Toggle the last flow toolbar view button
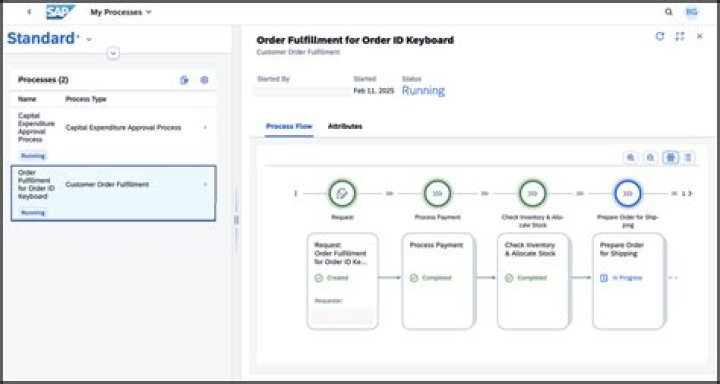 (688, 158)
